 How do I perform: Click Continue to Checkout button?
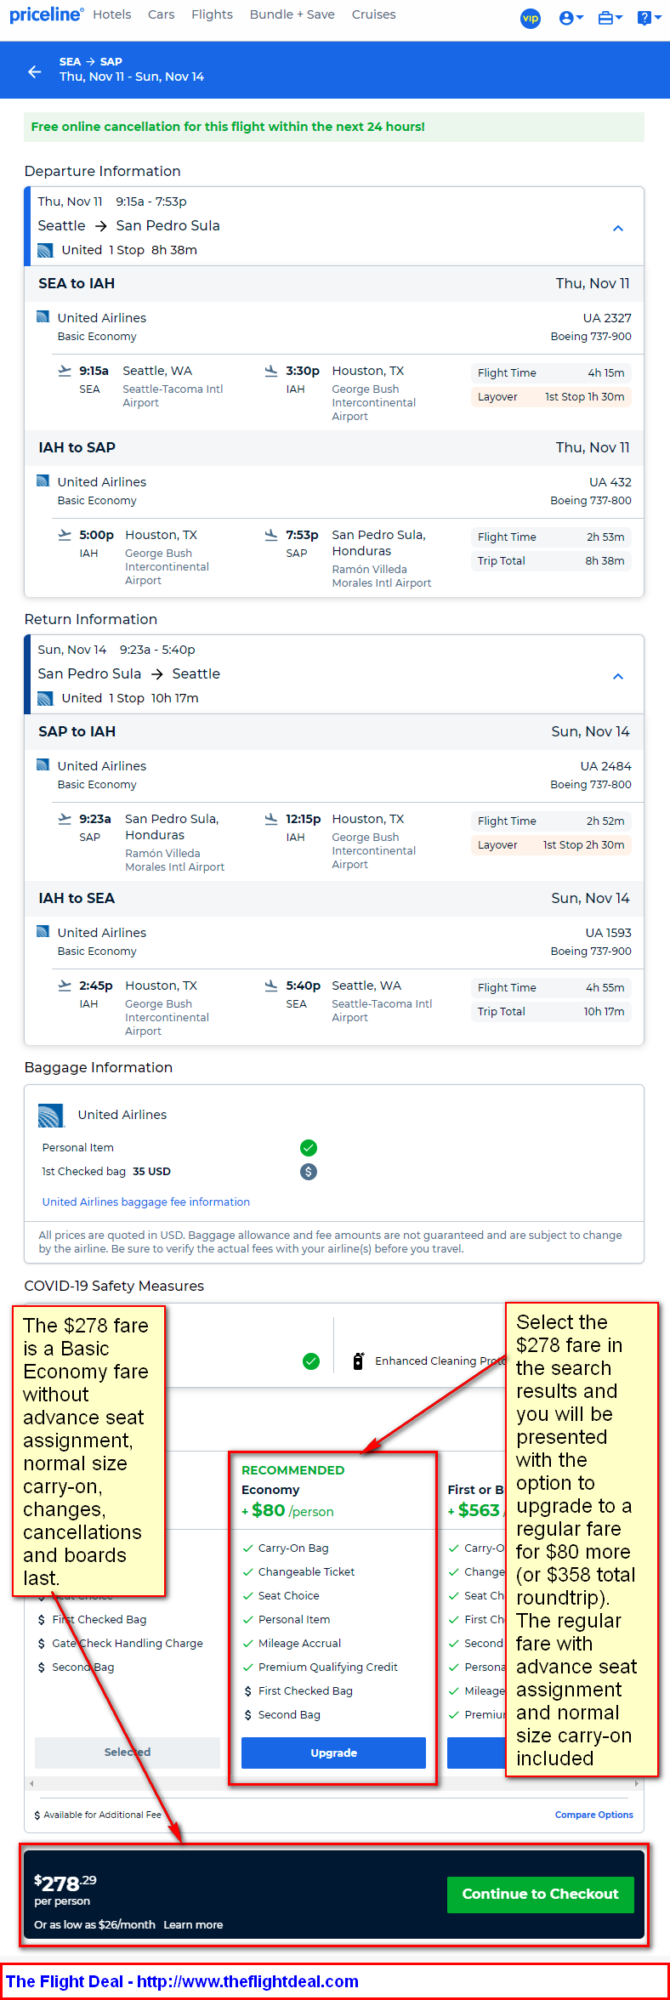(540, 1893)
